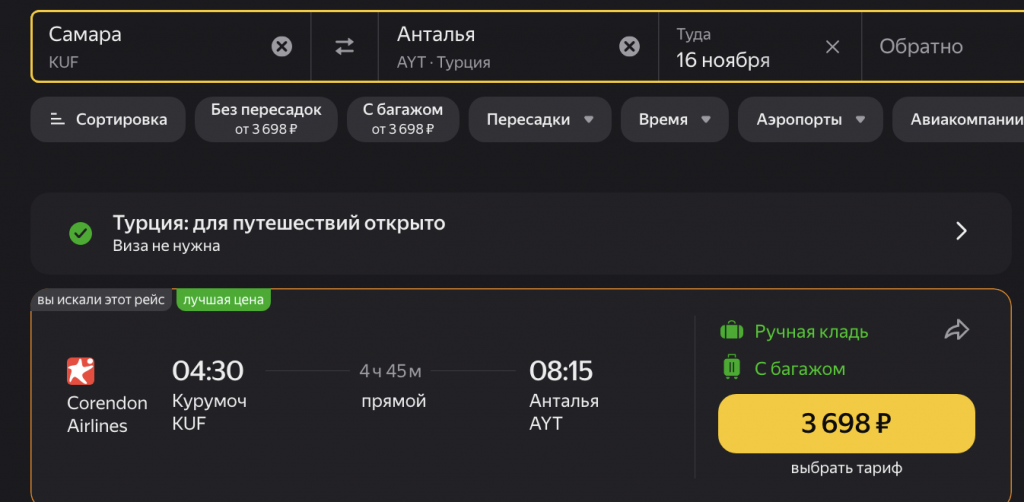Clear the Анталья destination field
Viewport: 1024px width, 502px height.
tap(629, 46)
